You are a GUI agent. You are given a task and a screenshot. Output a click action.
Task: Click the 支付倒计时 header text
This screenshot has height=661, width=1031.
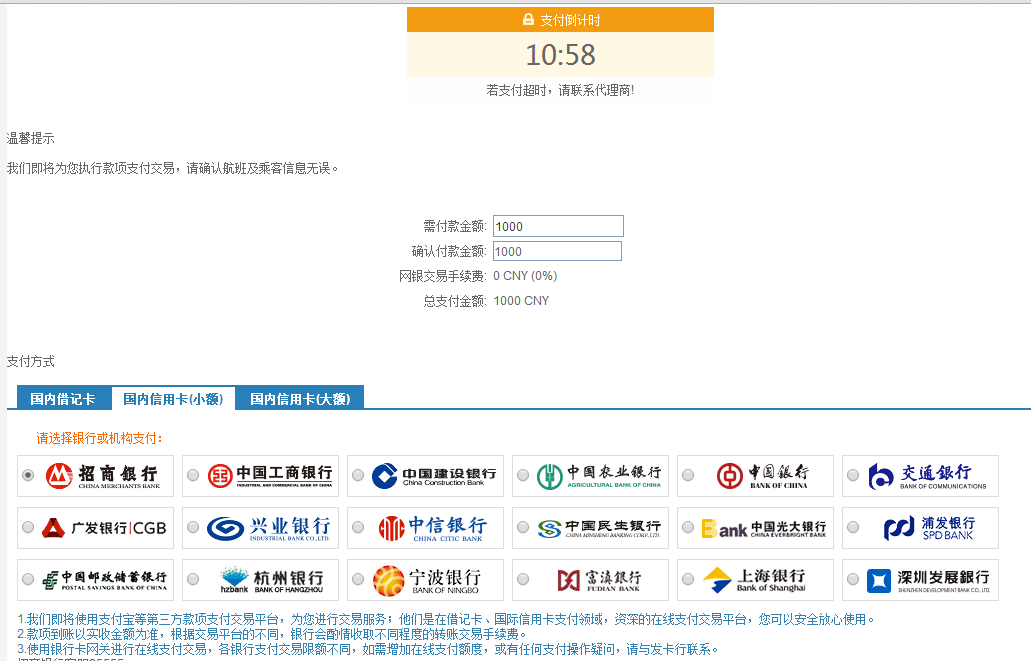point(570,20)
